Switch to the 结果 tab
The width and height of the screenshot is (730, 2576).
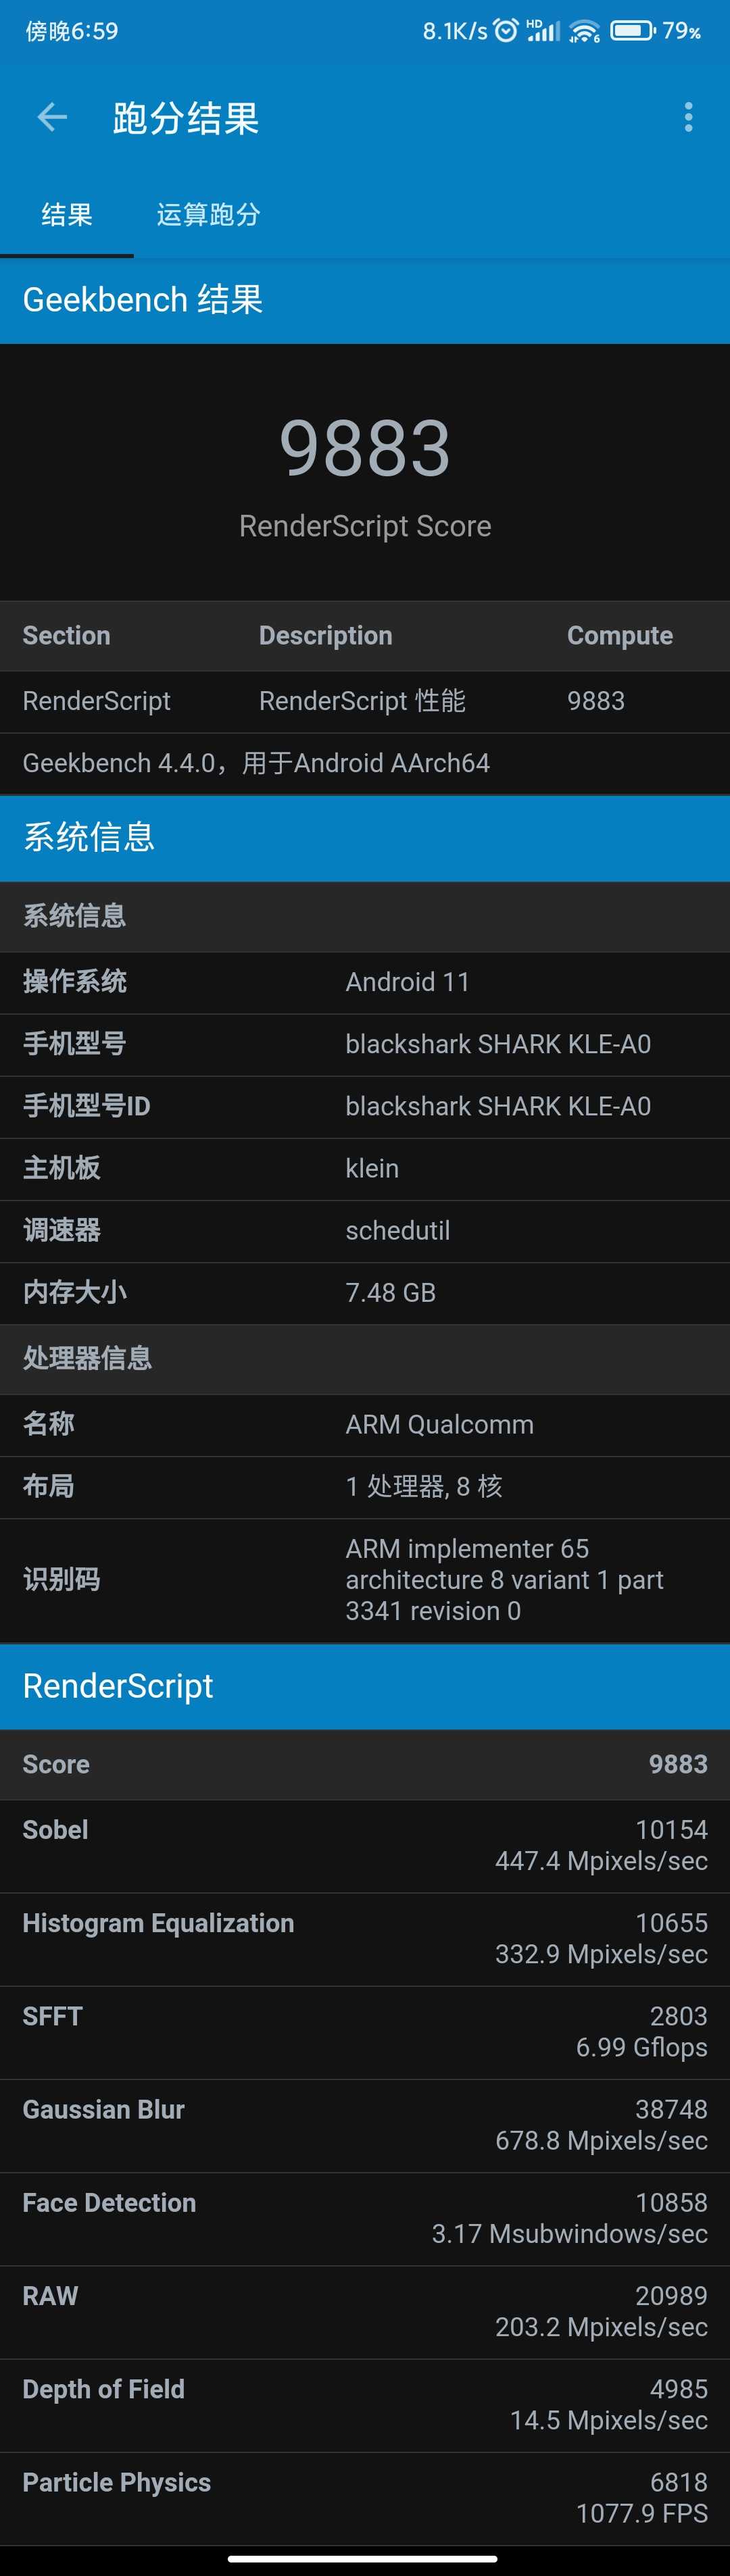point(67,215)
